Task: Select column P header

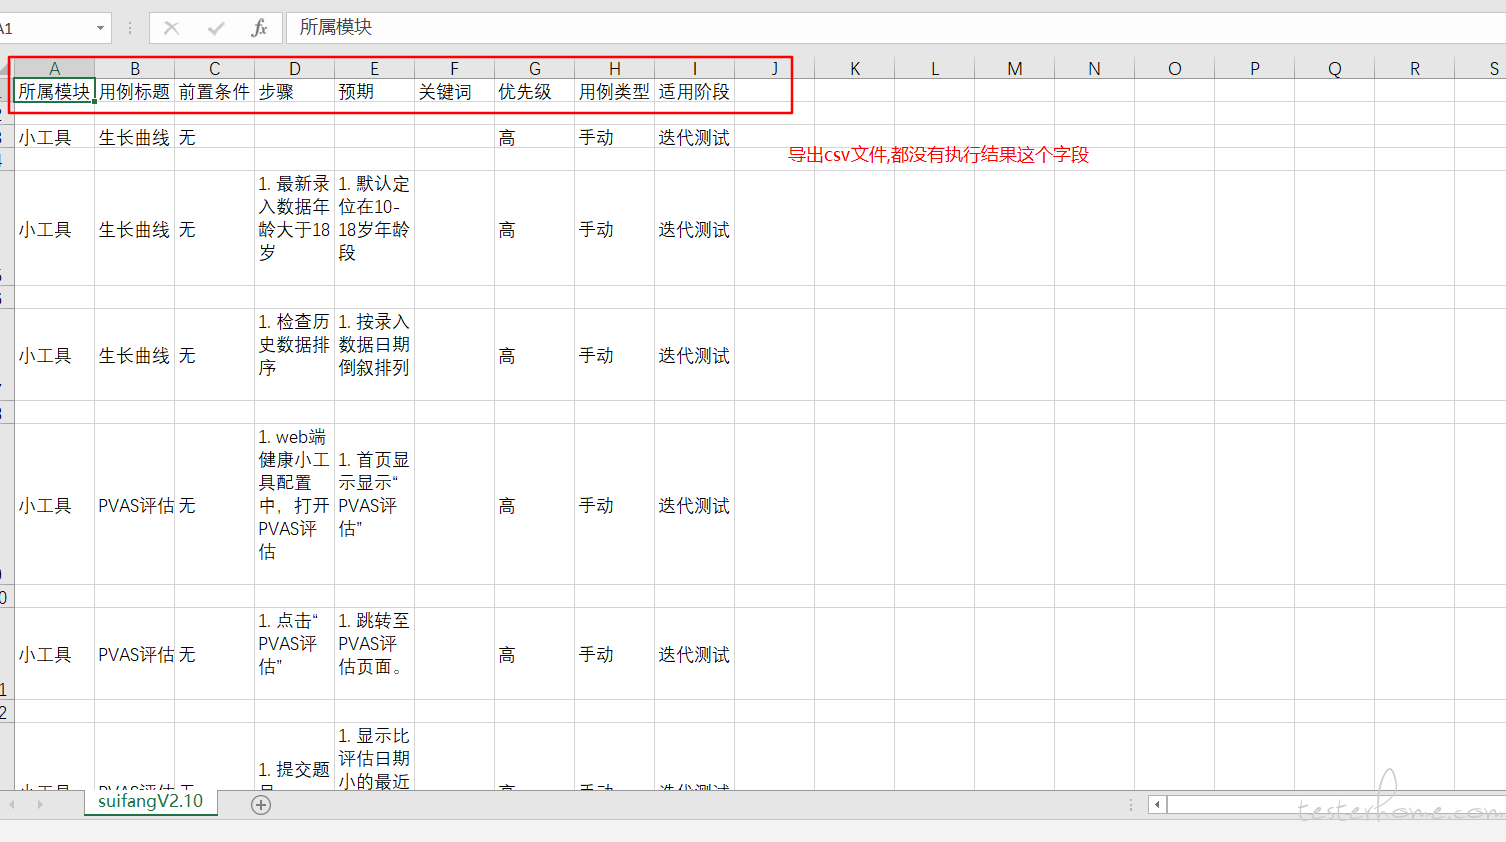Action: 1255,68
